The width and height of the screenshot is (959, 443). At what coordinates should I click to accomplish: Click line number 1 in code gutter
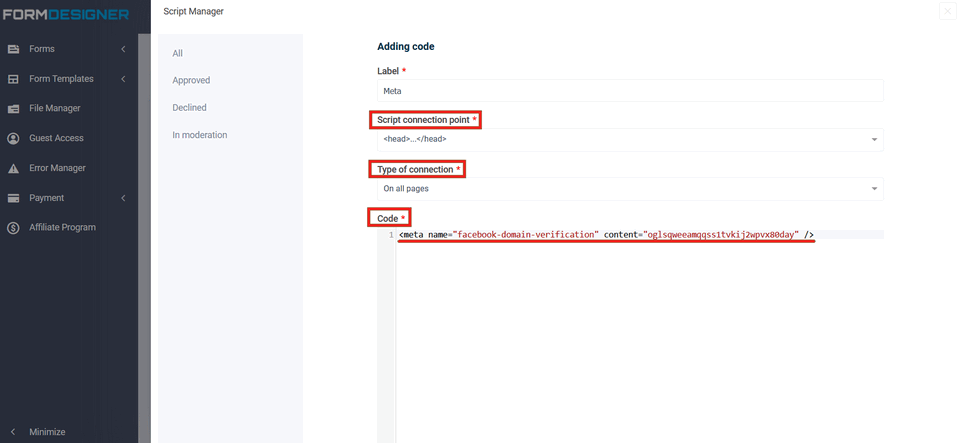click(391, 235)
